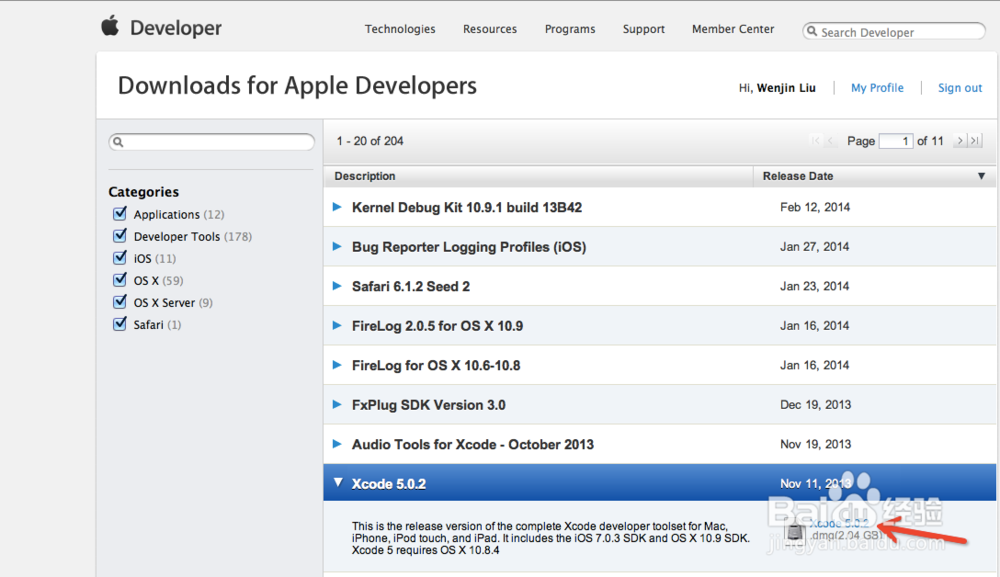Click the Apple logo icon
The width and height of the screenshot is (1000, 577).
(110, 26)
